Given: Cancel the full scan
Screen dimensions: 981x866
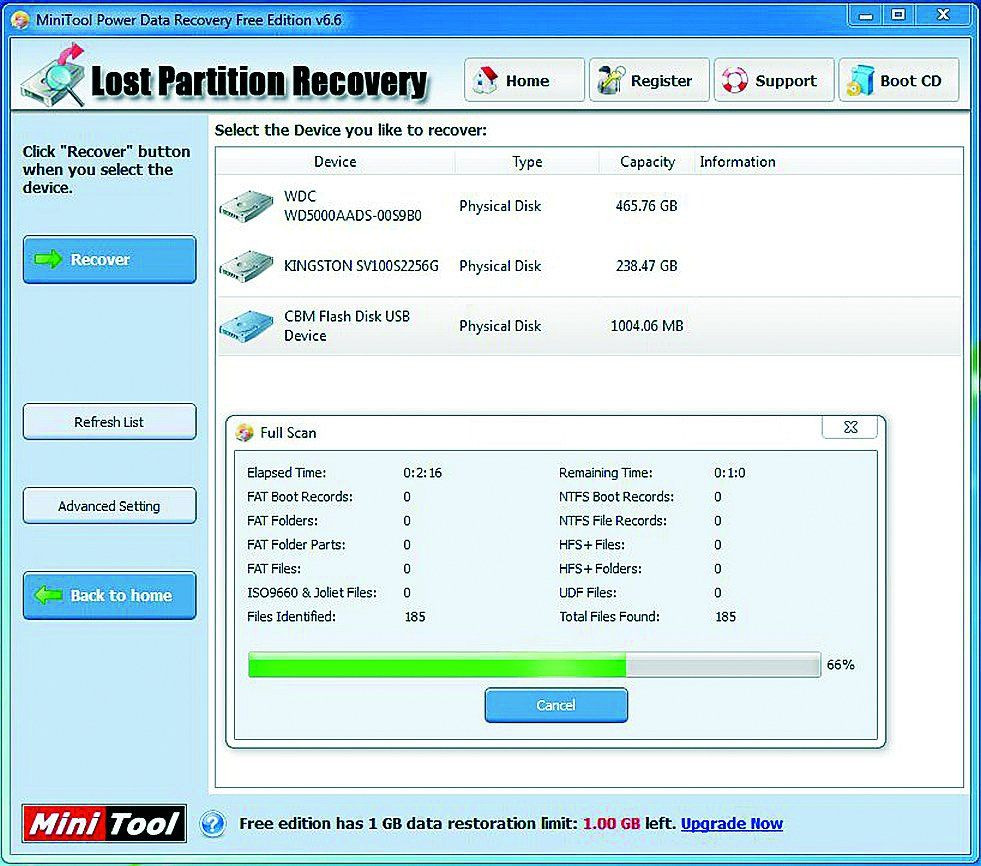Looking at the screenshot, I should tap(556, 705).
